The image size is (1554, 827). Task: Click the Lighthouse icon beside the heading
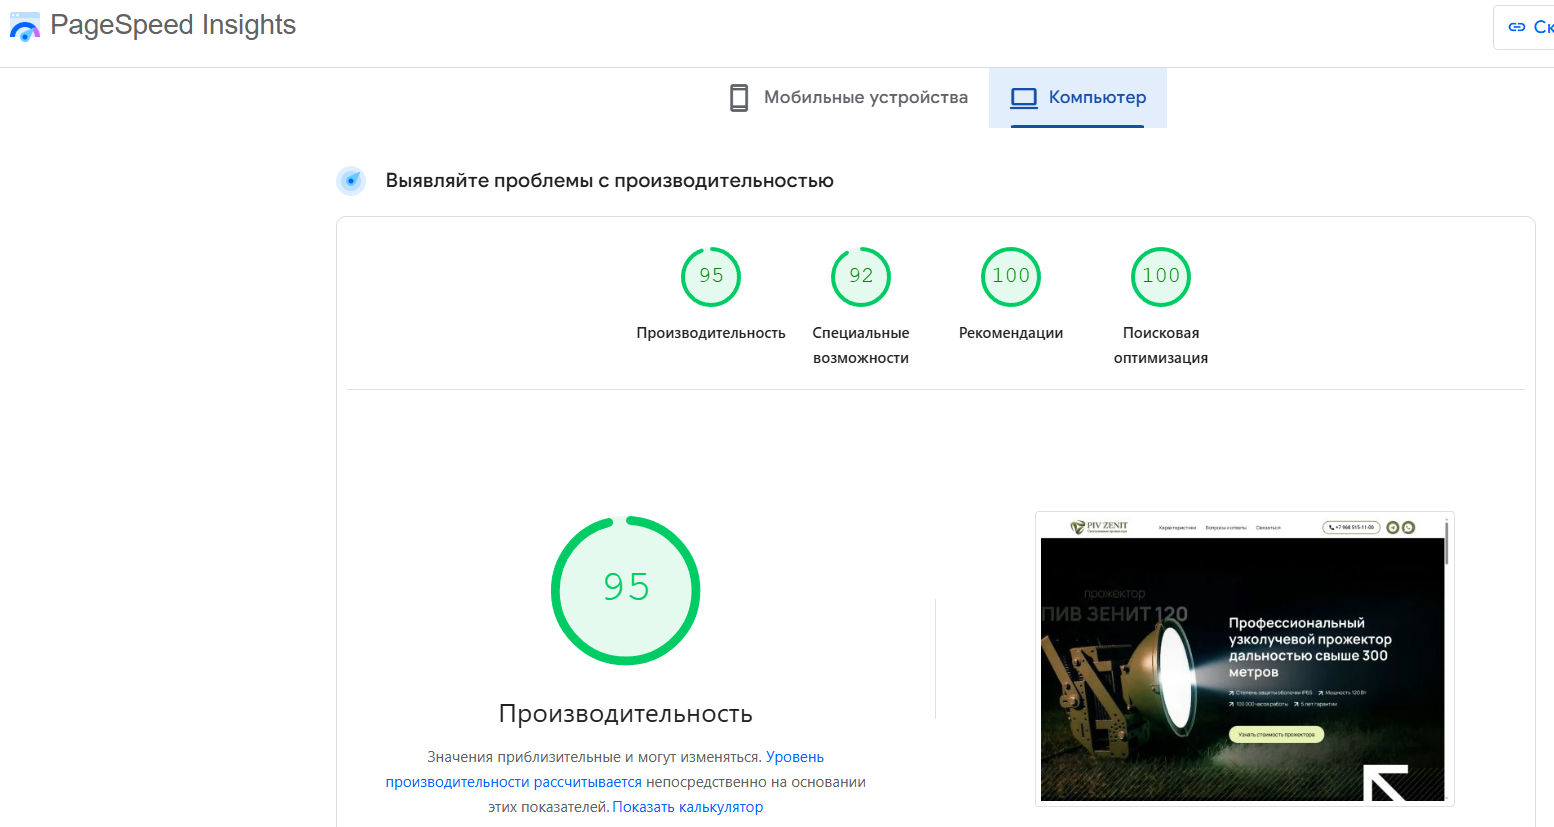pyautogui.click(x=351, y=181)
